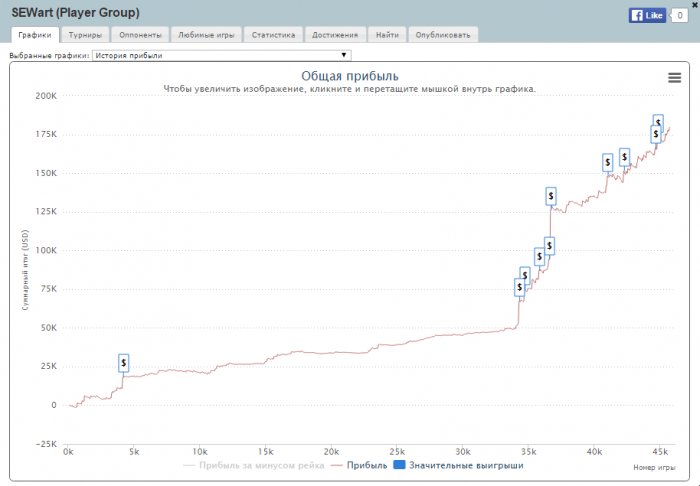Click the $ win marker at 125K-135K peak
This screenshot has width=700, height=486.
click(551, 196)
